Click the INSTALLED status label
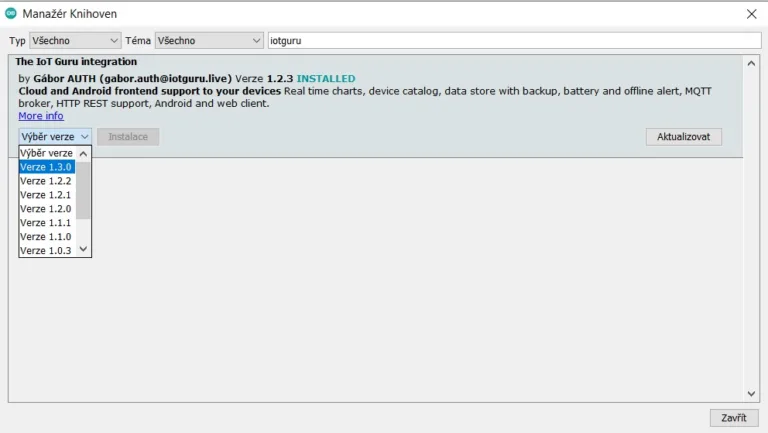 (326, 79)
